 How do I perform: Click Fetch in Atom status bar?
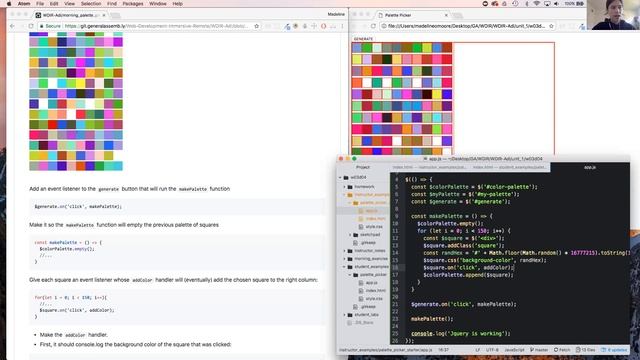(x=562, y=350)
